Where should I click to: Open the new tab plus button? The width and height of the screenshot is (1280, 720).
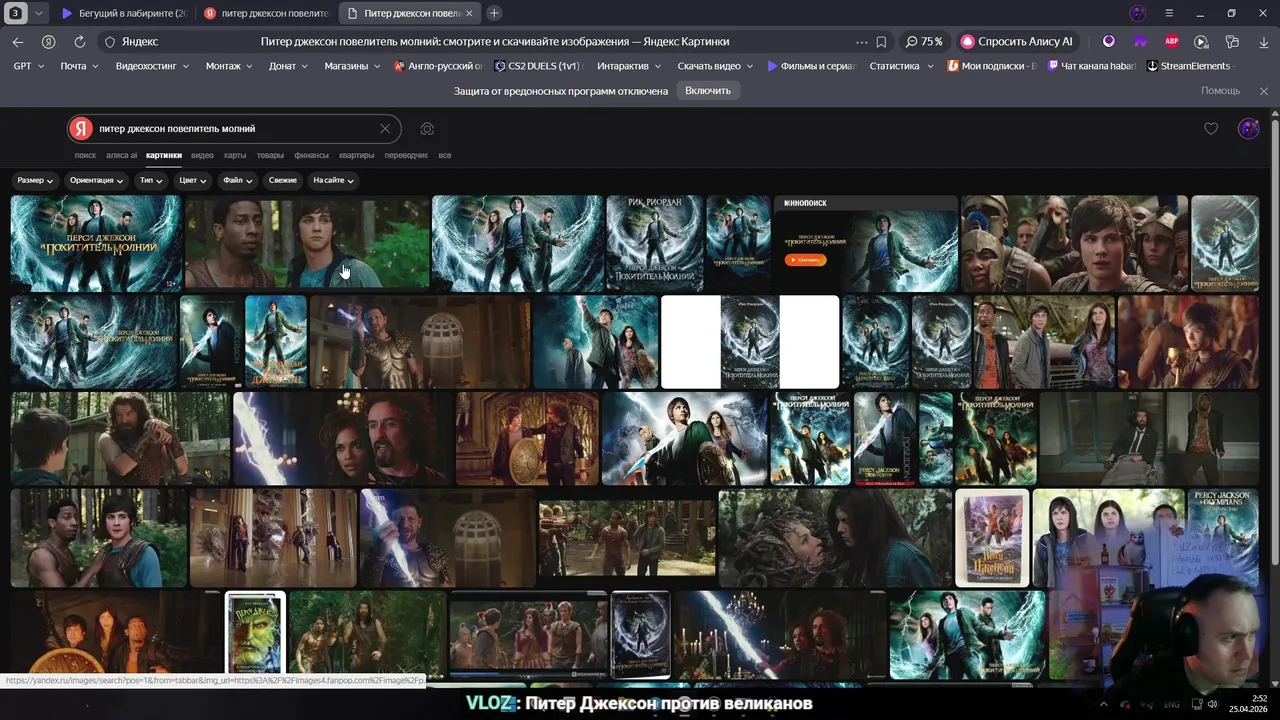(494, 13)
